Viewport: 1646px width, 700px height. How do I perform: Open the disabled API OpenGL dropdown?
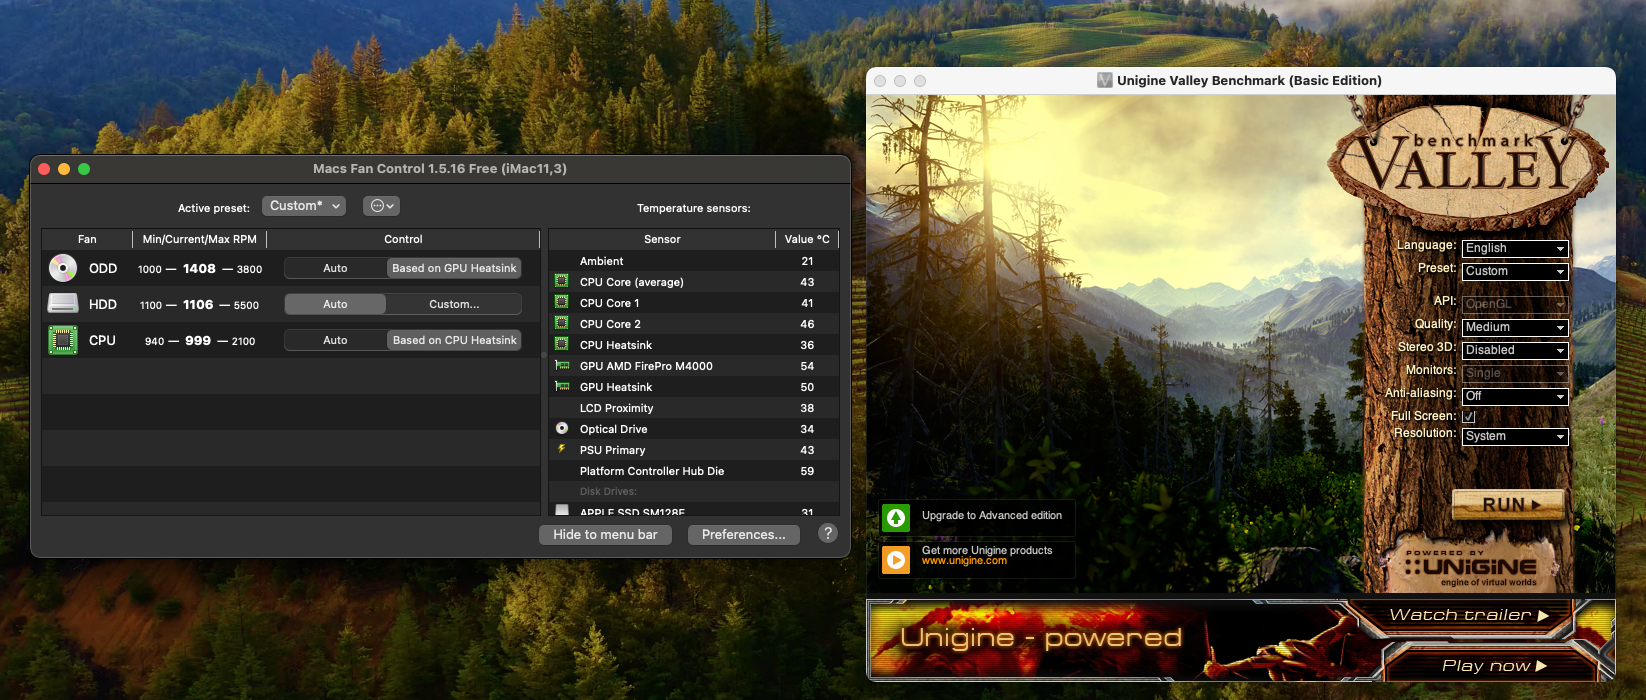[1514, 304]
